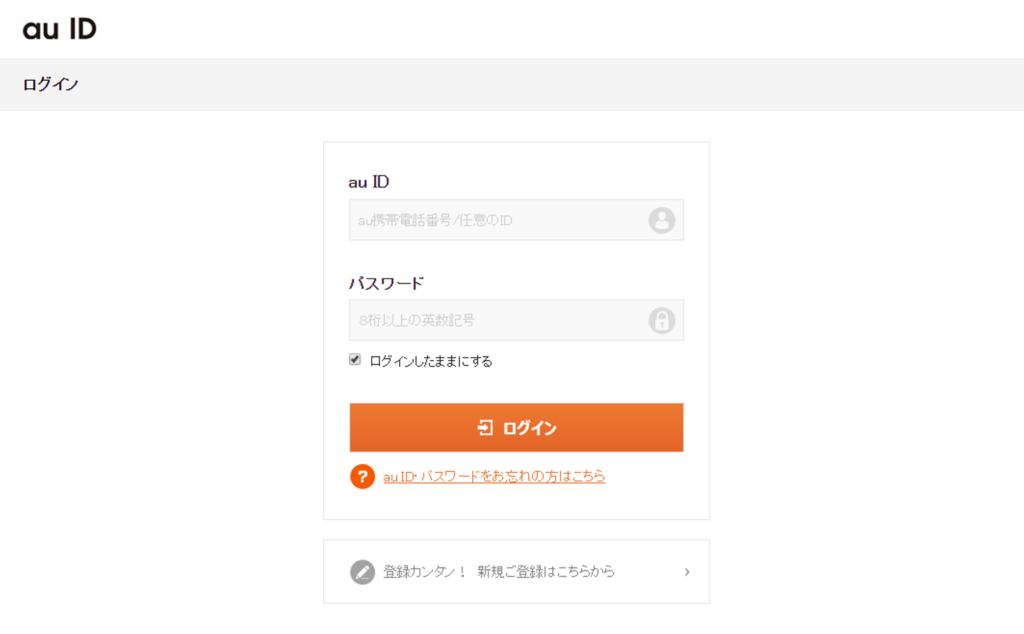Click the chevron arrow in registration box

[x=686, y=572]
